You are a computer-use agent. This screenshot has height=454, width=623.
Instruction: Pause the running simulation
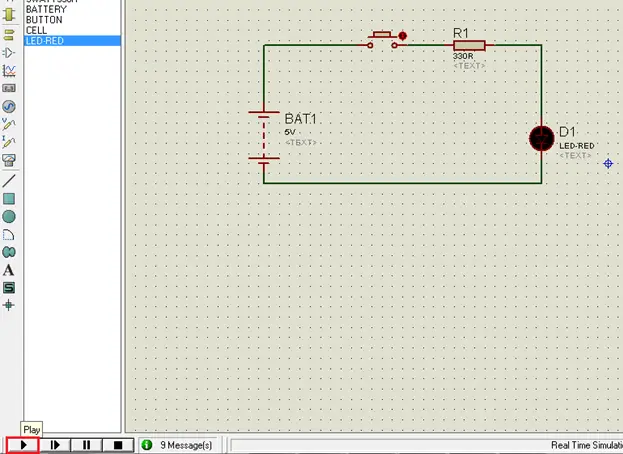pos(86,445)
